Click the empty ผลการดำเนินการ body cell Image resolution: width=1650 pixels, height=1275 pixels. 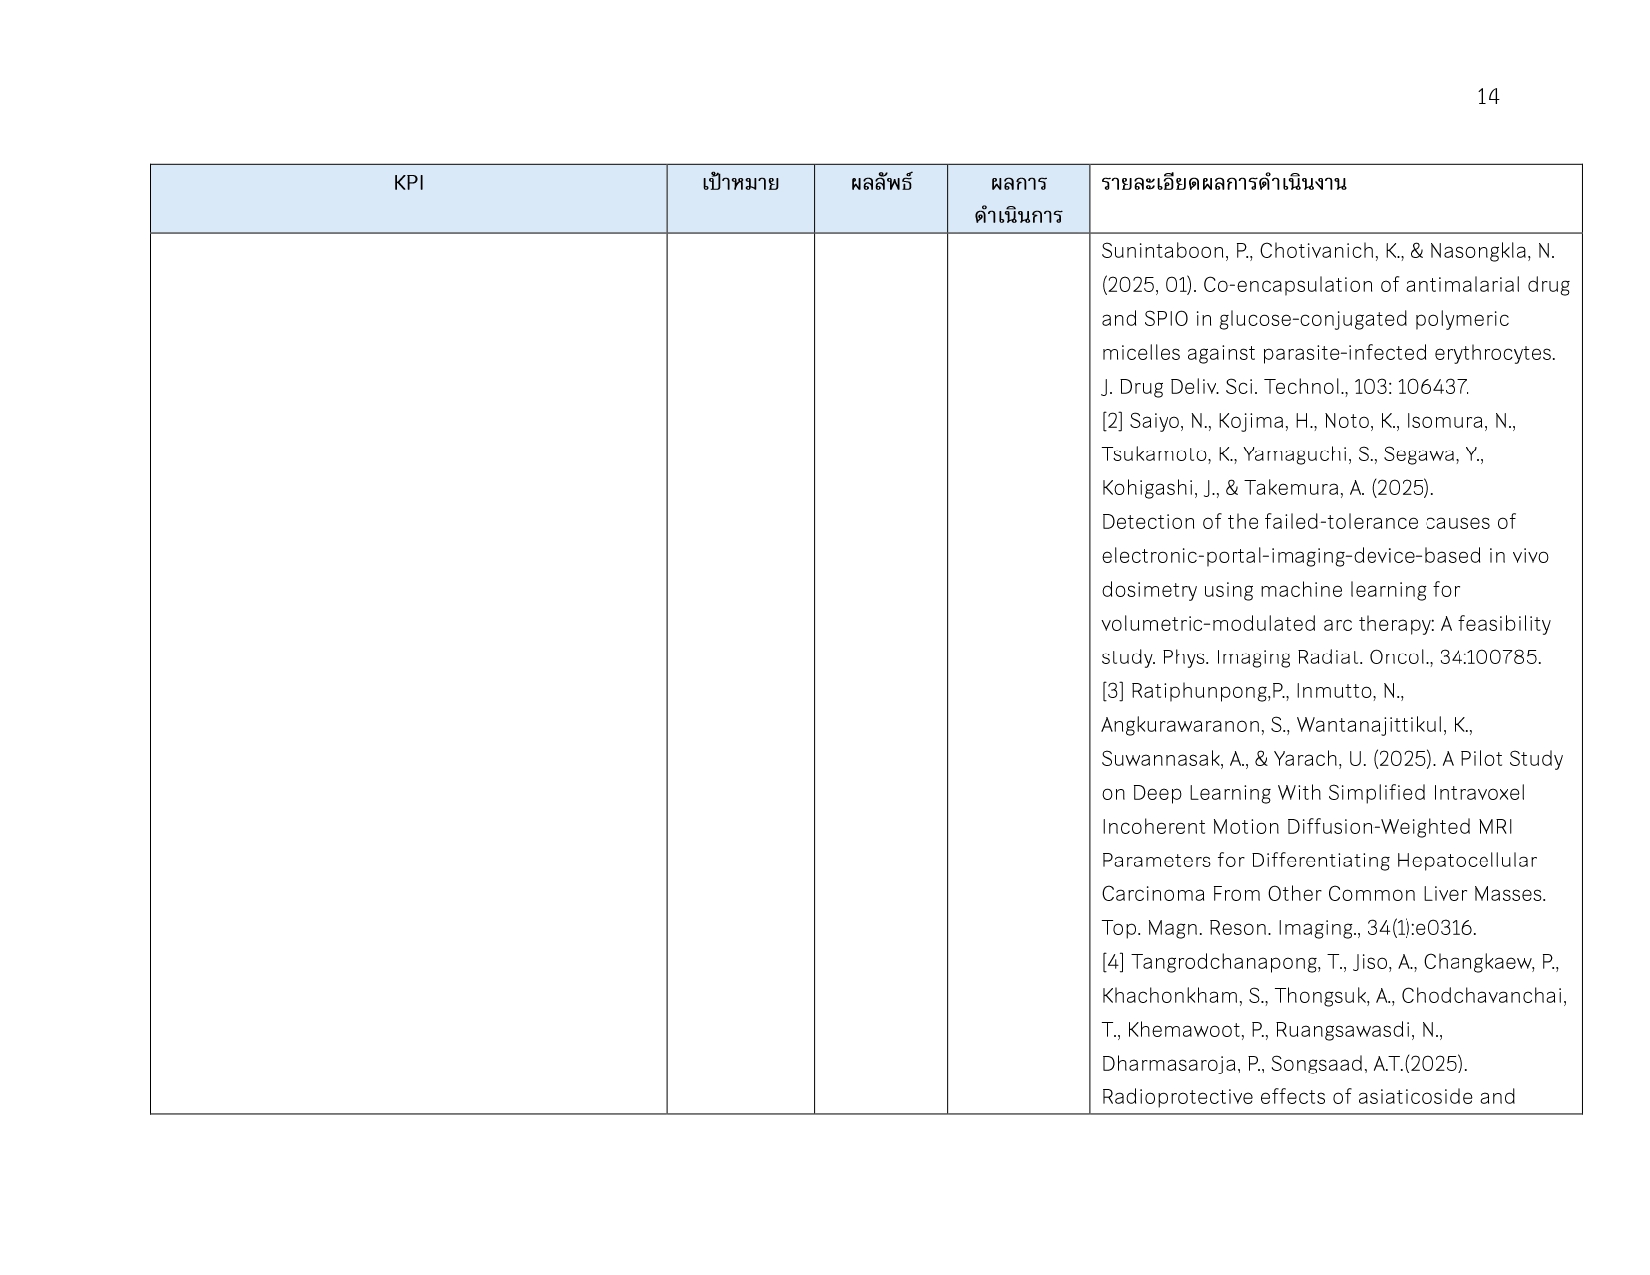(1018, 672)
